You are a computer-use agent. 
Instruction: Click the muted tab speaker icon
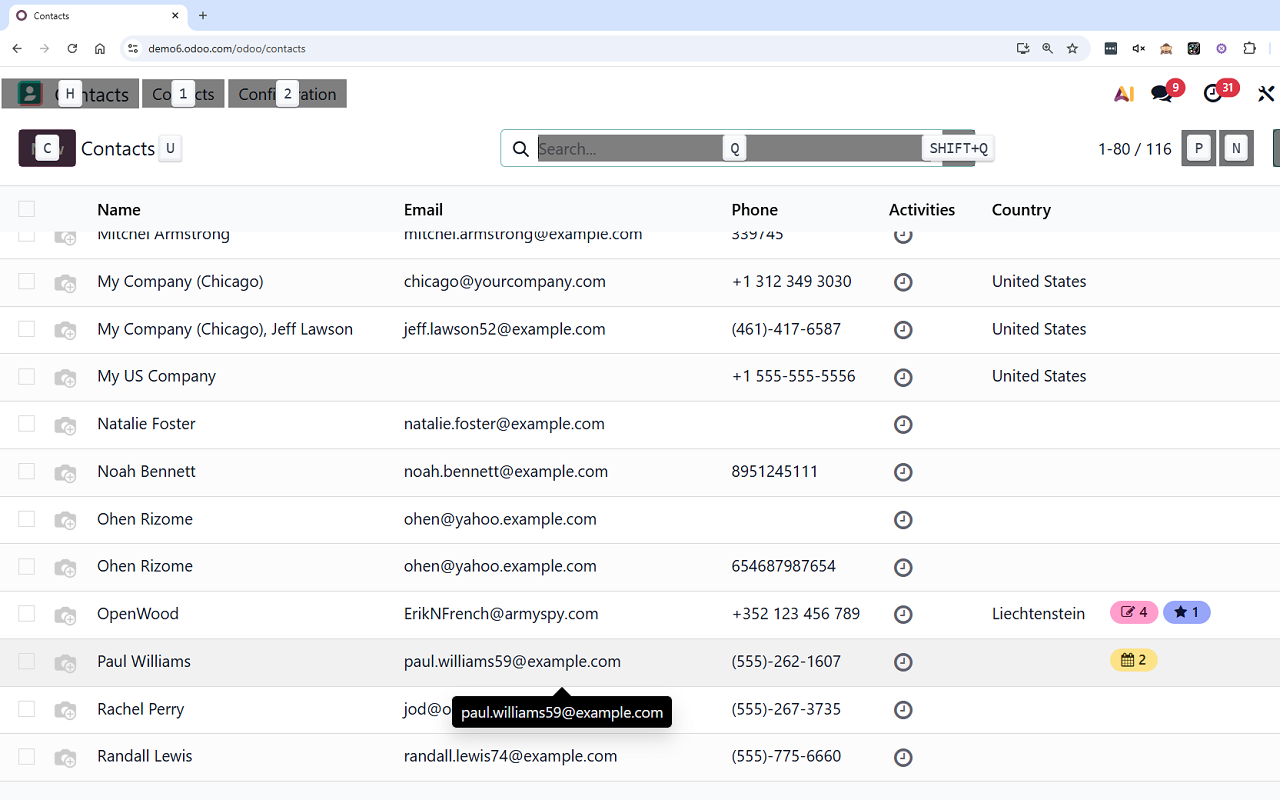point(1138,48)
